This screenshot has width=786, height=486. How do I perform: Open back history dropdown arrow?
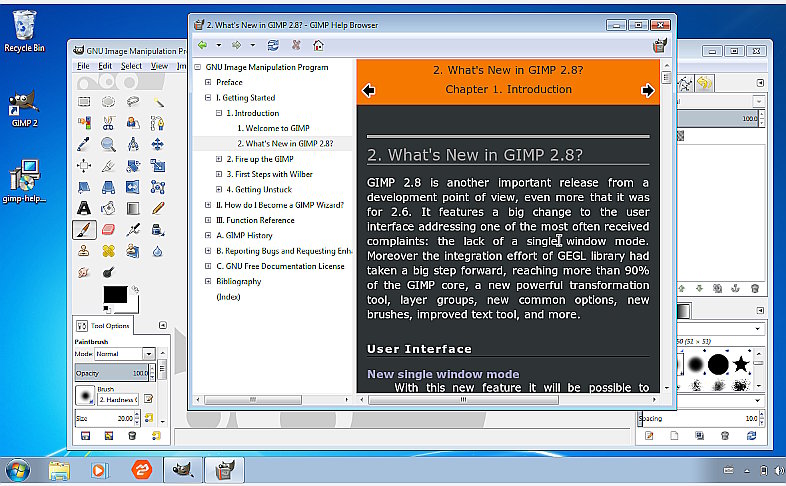(219, 45)
